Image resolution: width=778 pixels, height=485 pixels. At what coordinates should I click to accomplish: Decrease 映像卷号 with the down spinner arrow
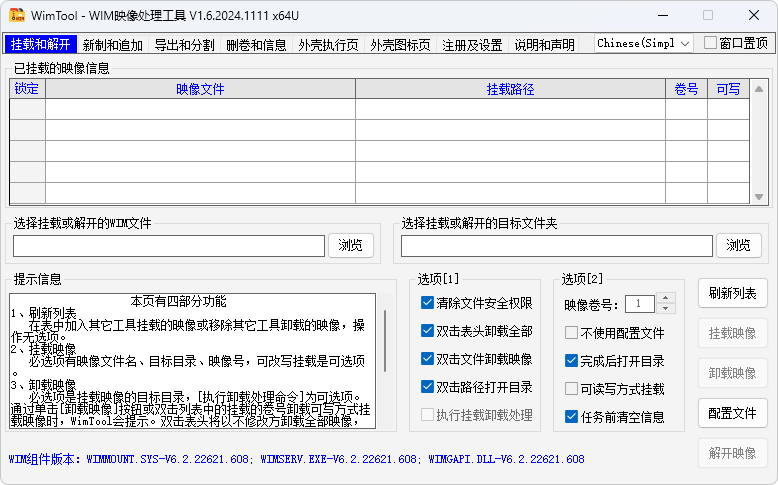665,308
